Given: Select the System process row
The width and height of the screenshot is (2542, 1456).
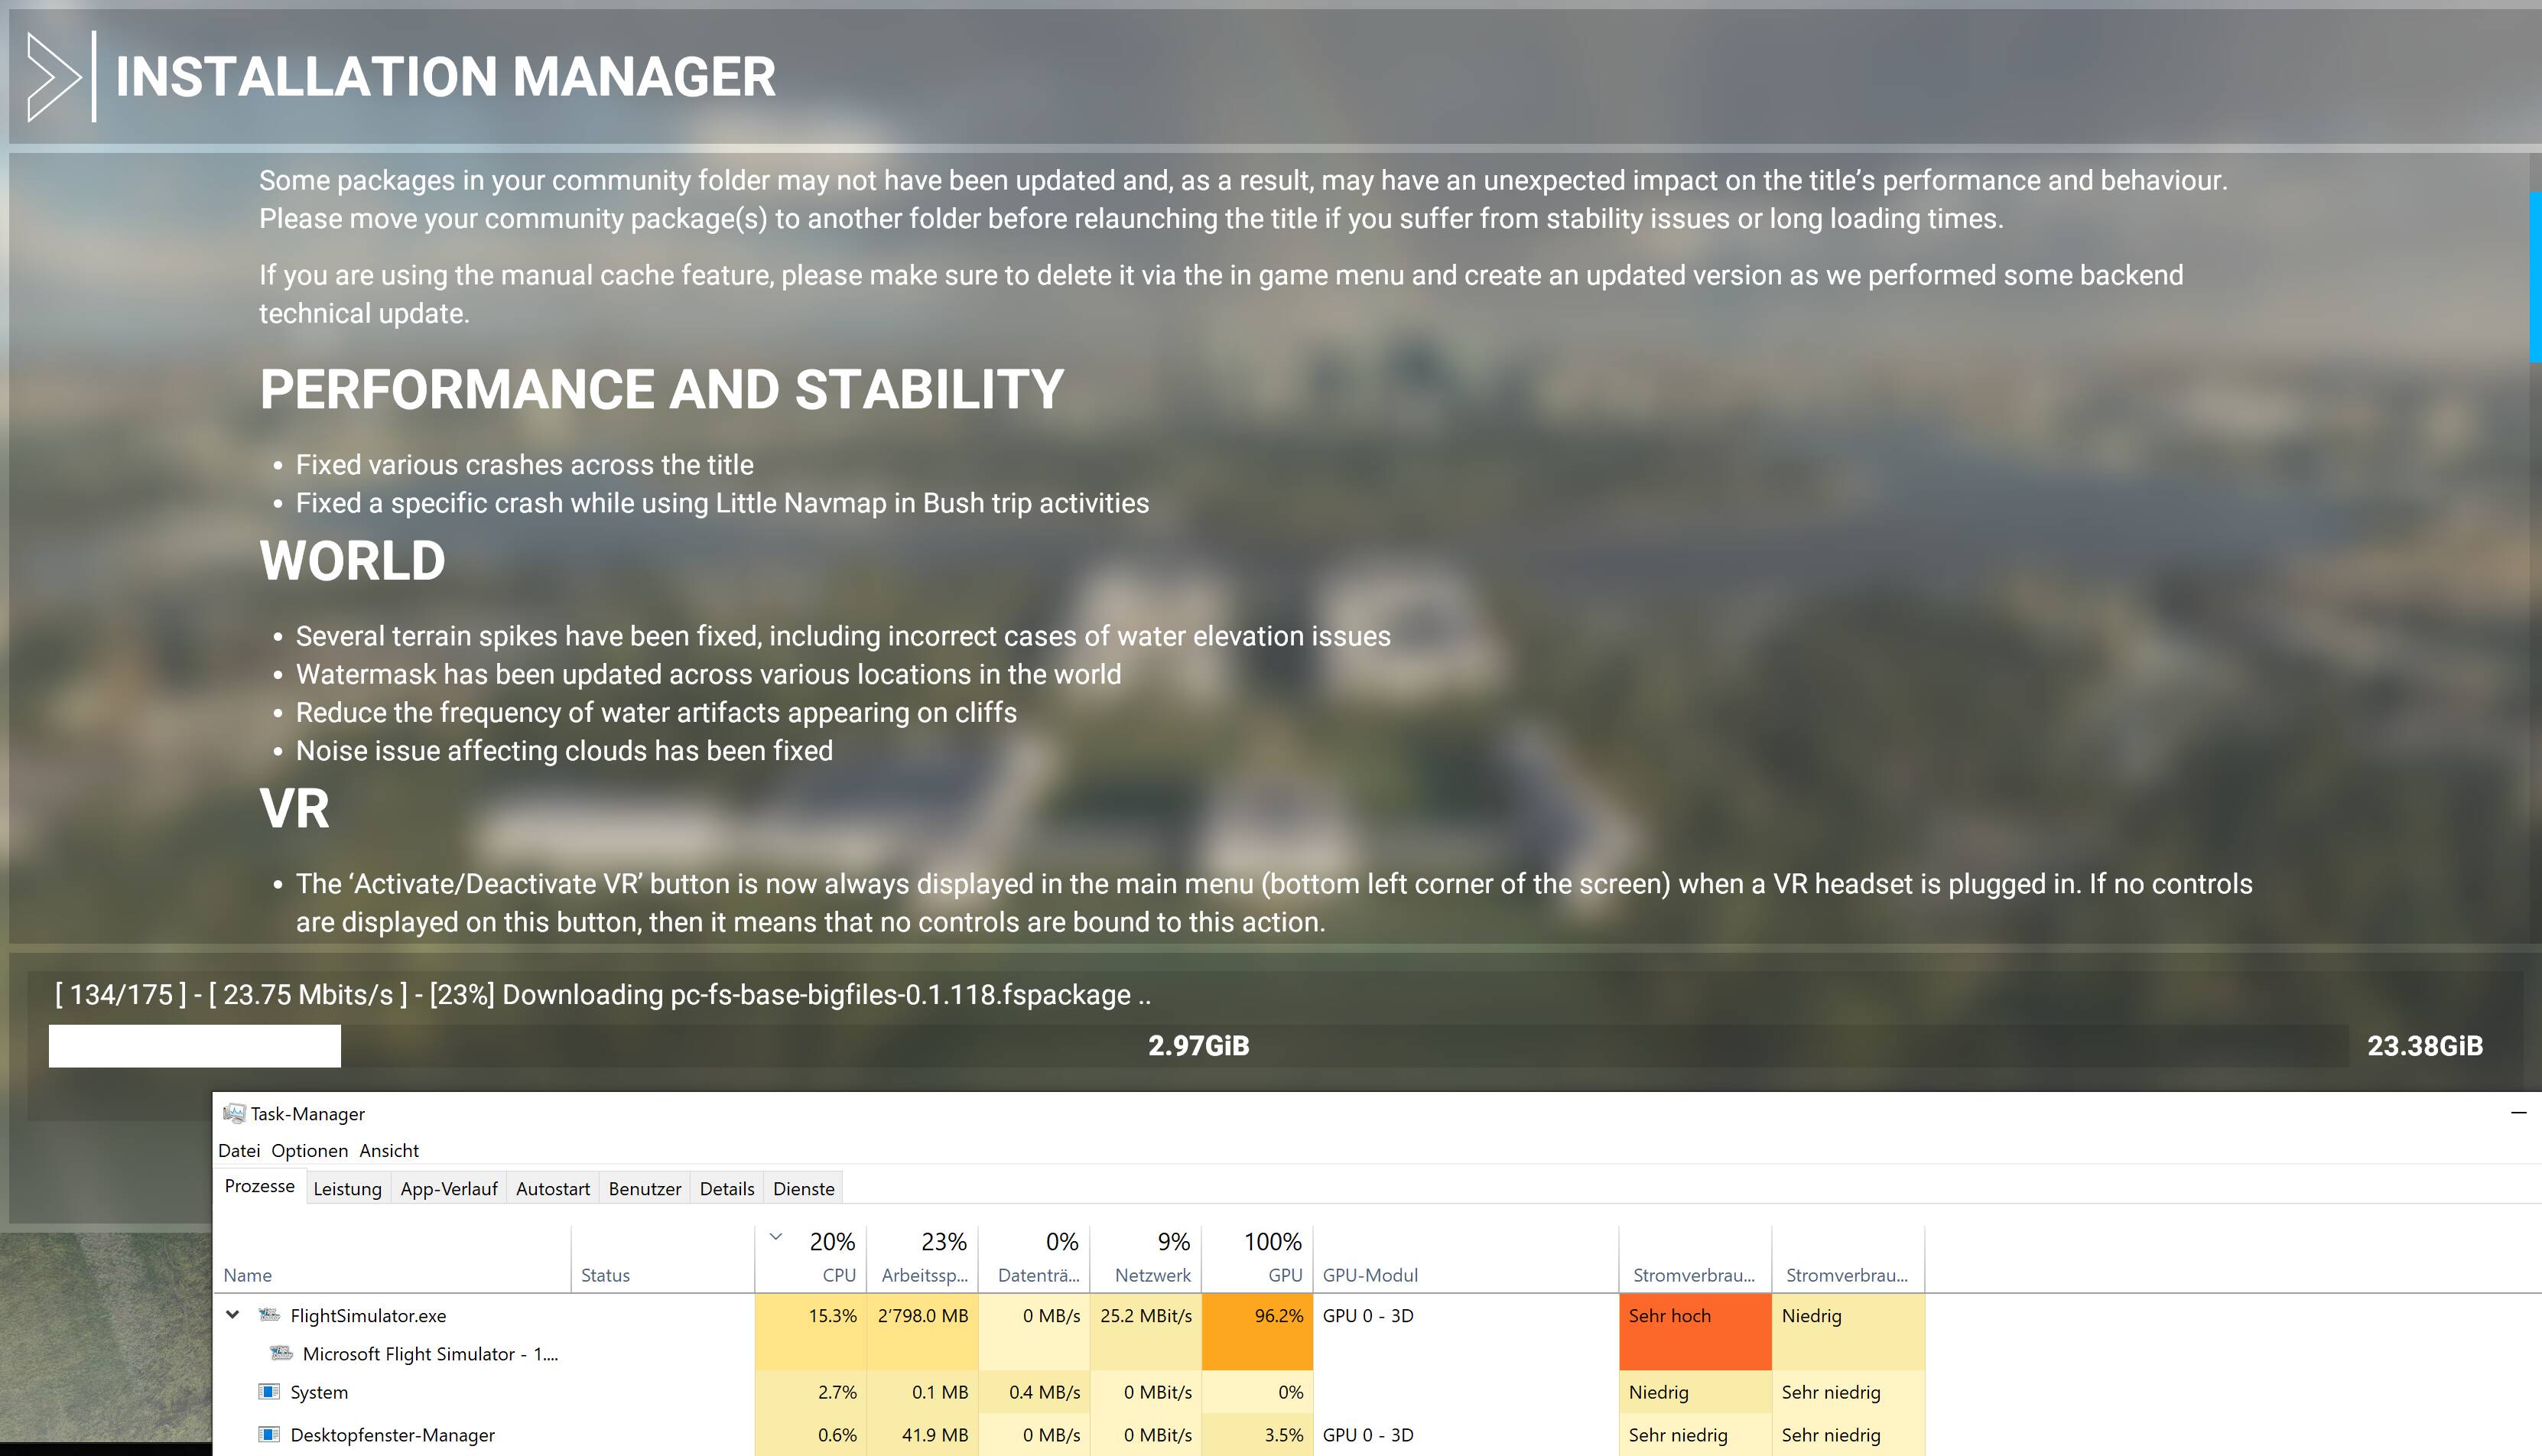Looking at the screenshot, I should click(x=1070, y=1391).
